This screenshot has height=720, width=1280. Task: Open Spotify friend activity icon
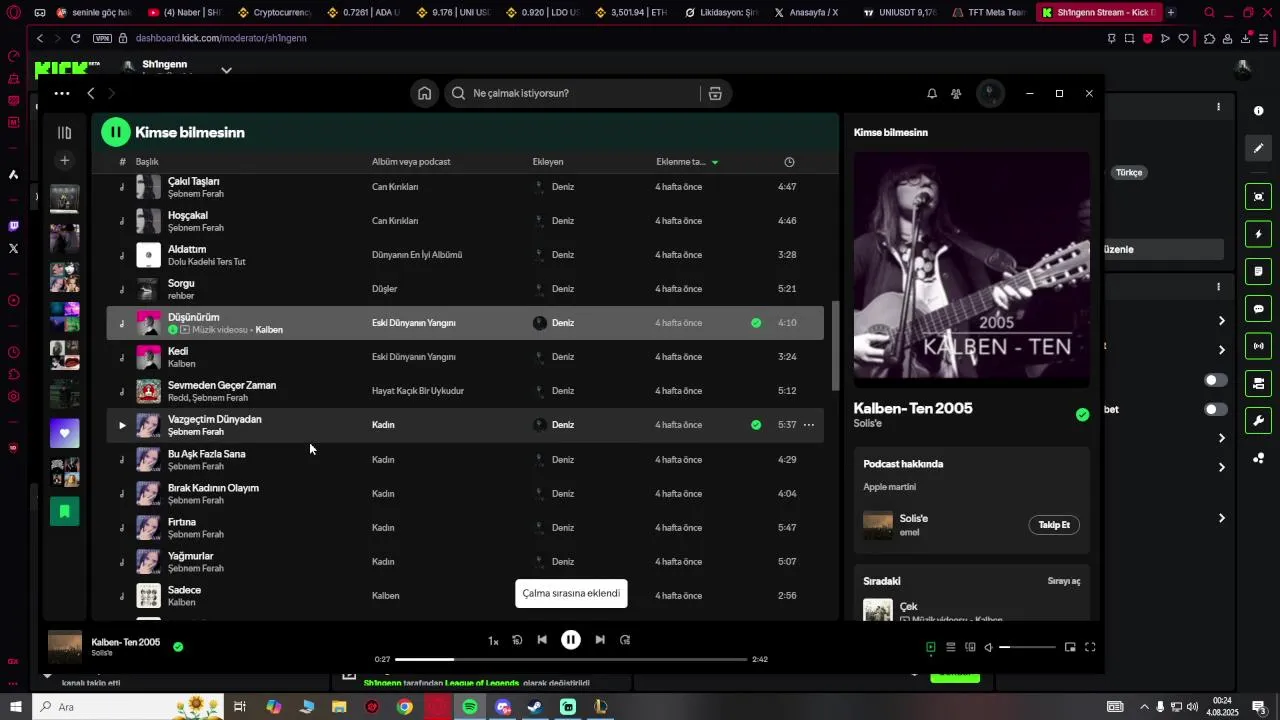(956, 93)
